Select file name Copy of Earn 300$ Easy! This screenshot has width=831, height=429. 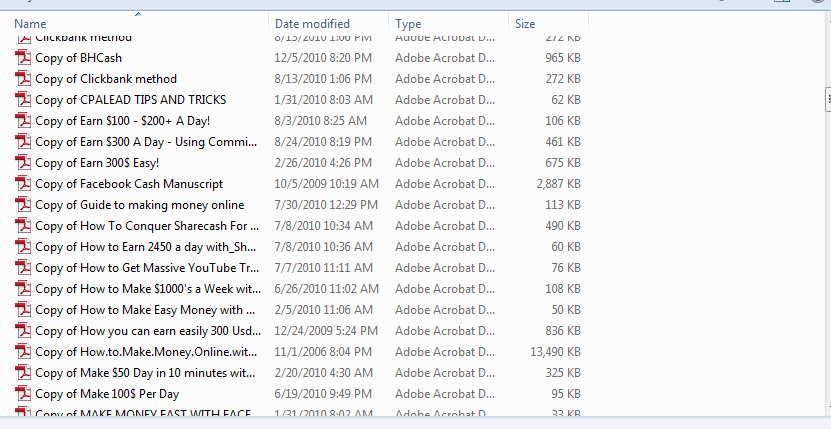(97, 162)
